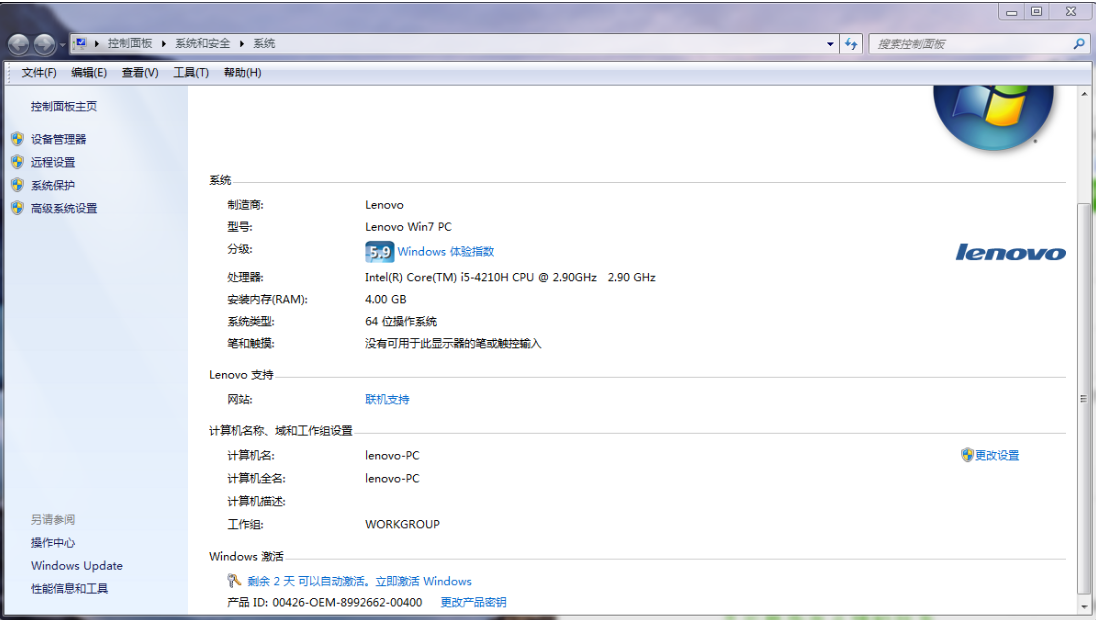Click the refresh icon in the address bar
This screenshot has height=620, width=1096.
click(849, 43)
